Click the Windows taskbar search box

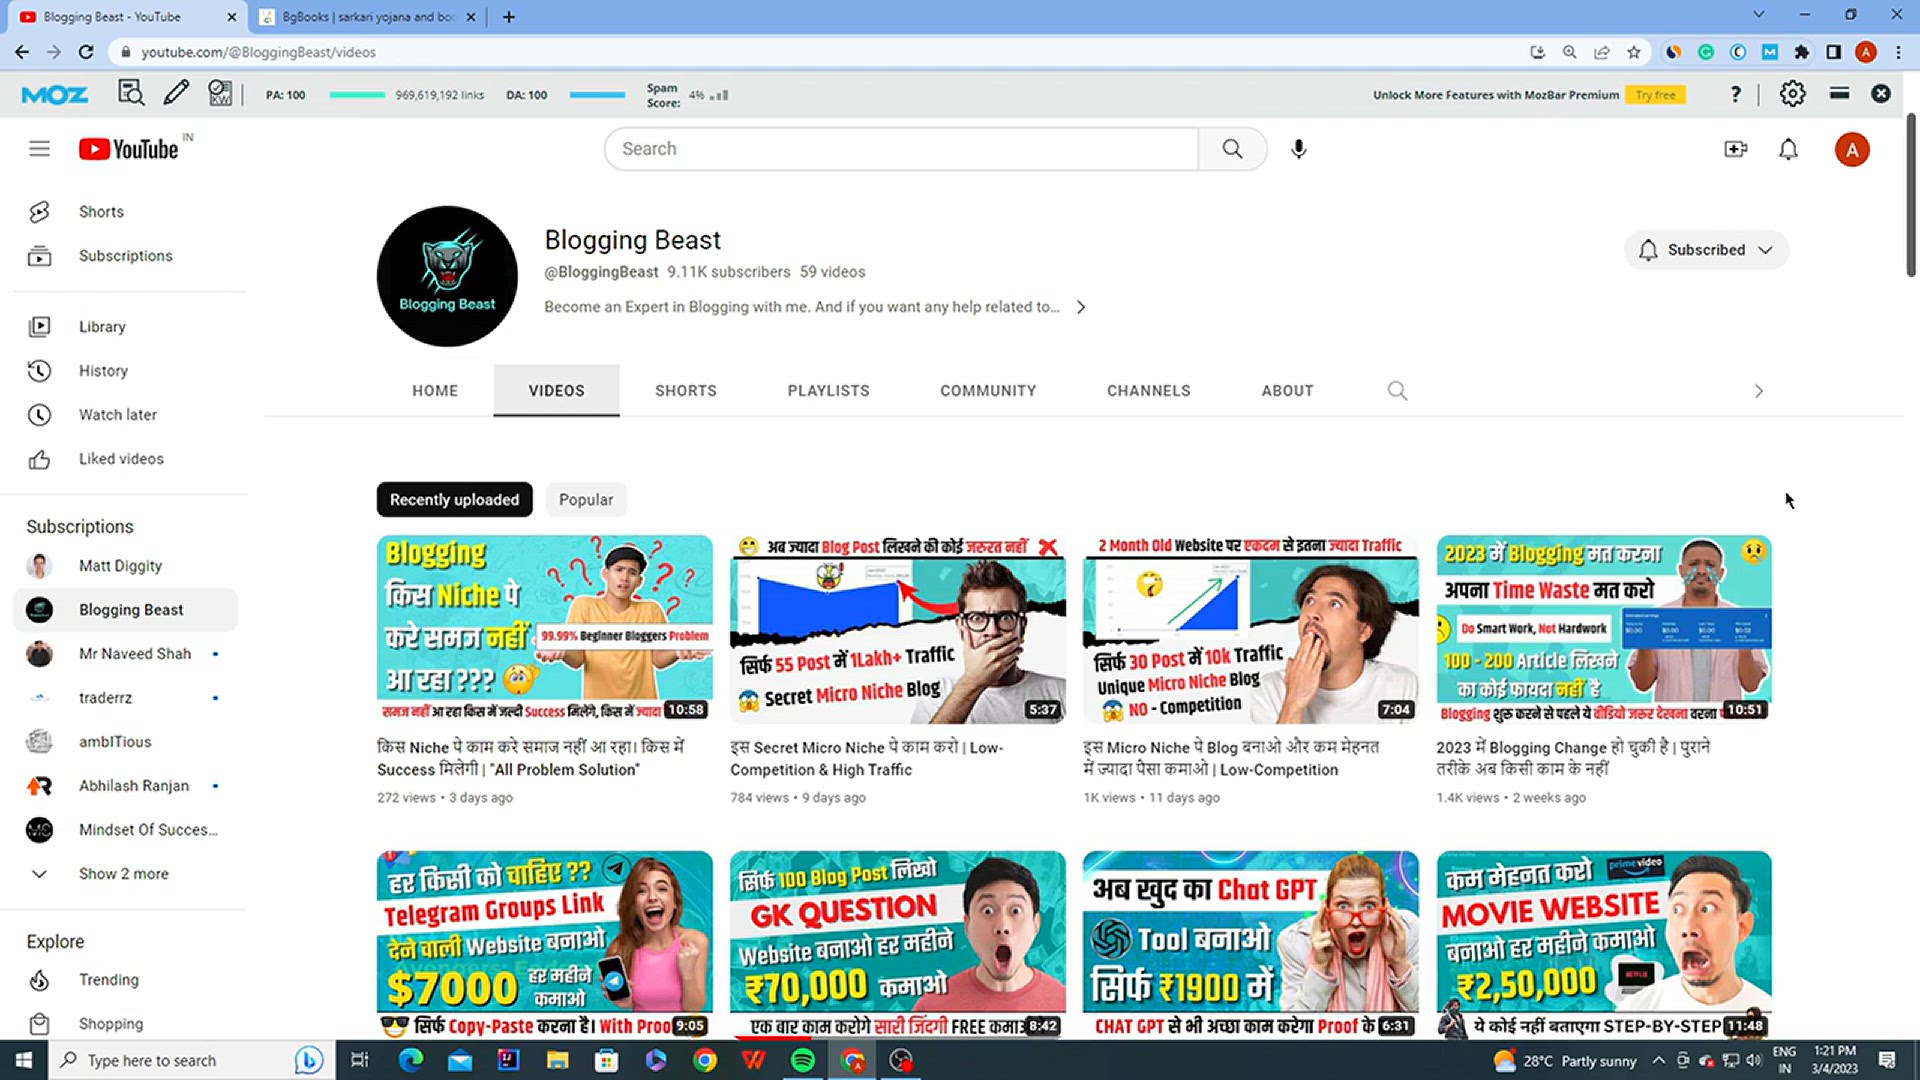tap(190, 1060)
